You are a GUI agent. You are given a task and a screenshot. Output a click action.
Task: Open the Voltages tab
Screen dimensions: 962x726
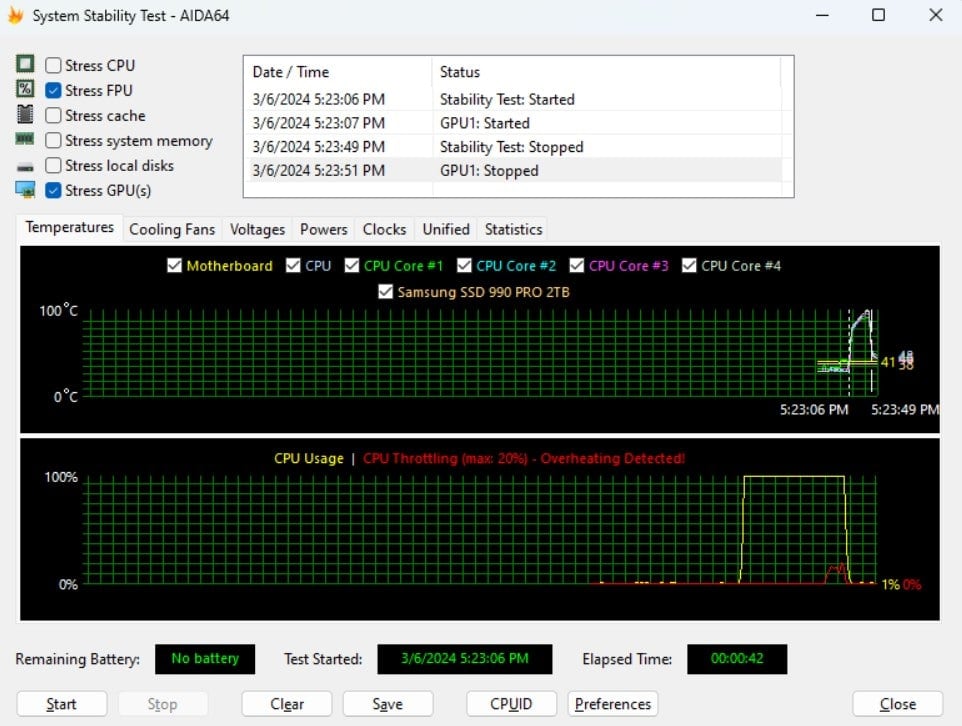[x=258, y=230]
